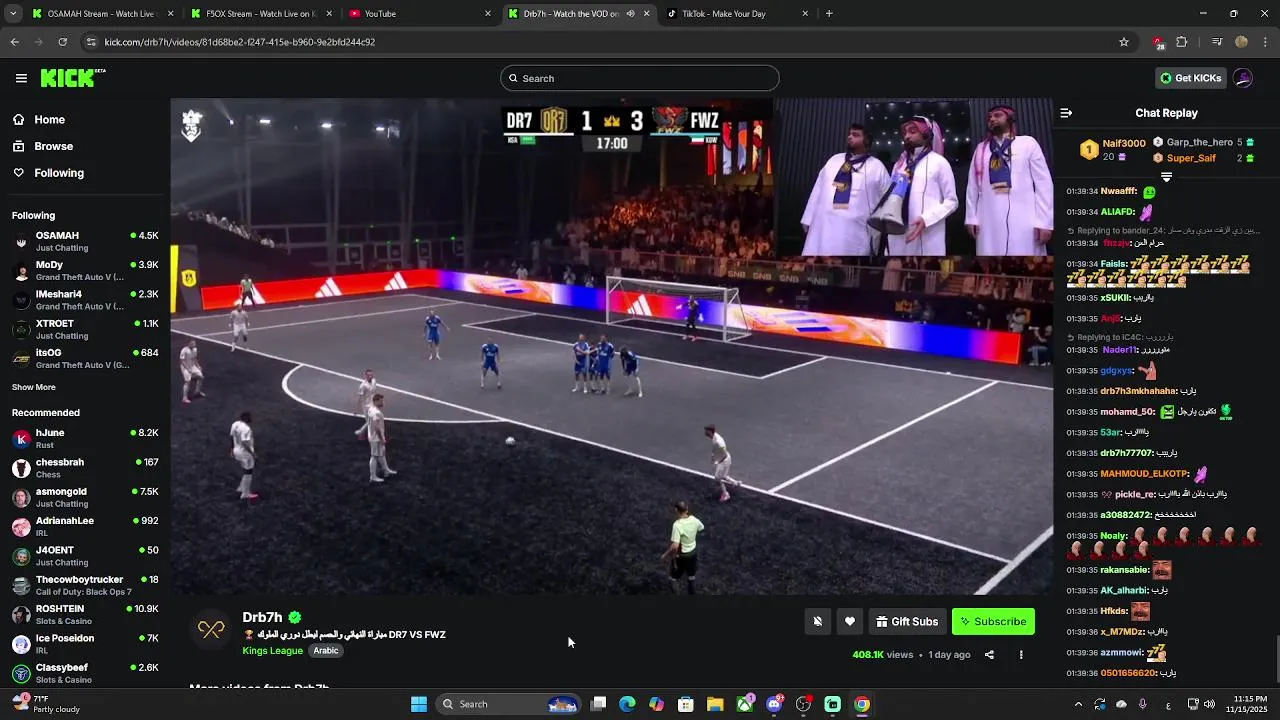Open MoDy channel in sidebar
Viewport: 1280px width, 720px height.
click(85, 271)
